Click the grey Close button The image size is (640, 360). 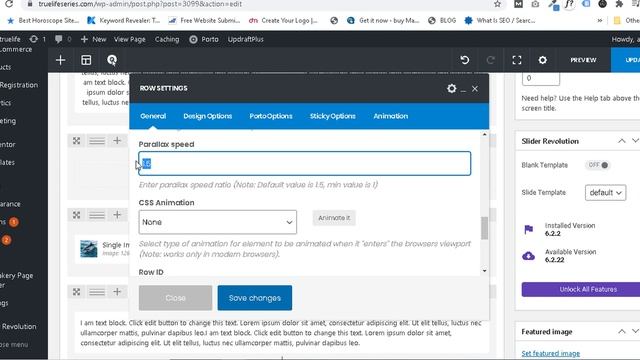pyautogui.click(x=176, y=298)
